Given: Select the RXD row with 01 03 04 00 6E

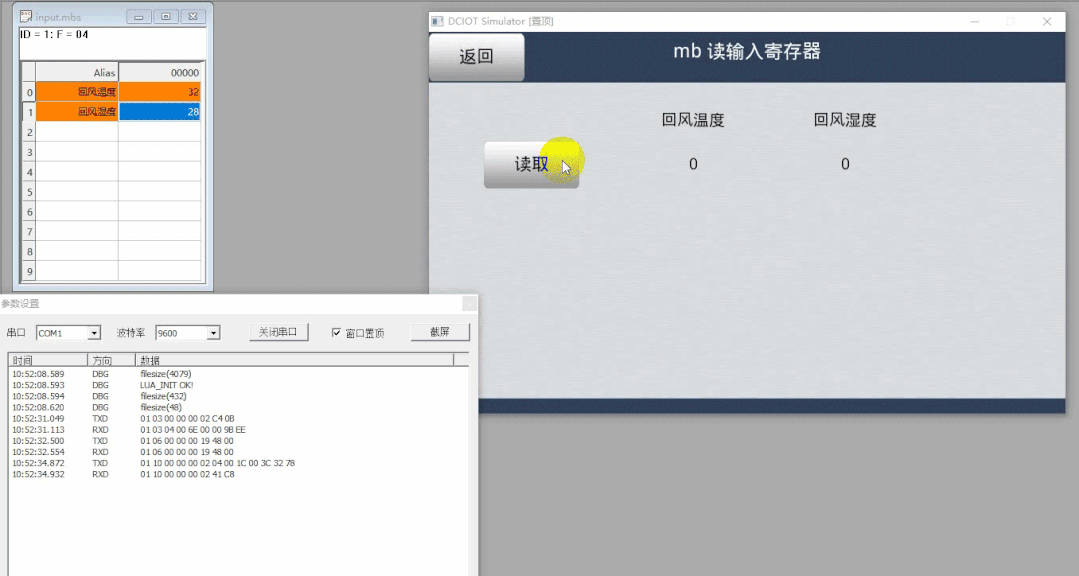Looking at the screenshot, I should (238, 429).
